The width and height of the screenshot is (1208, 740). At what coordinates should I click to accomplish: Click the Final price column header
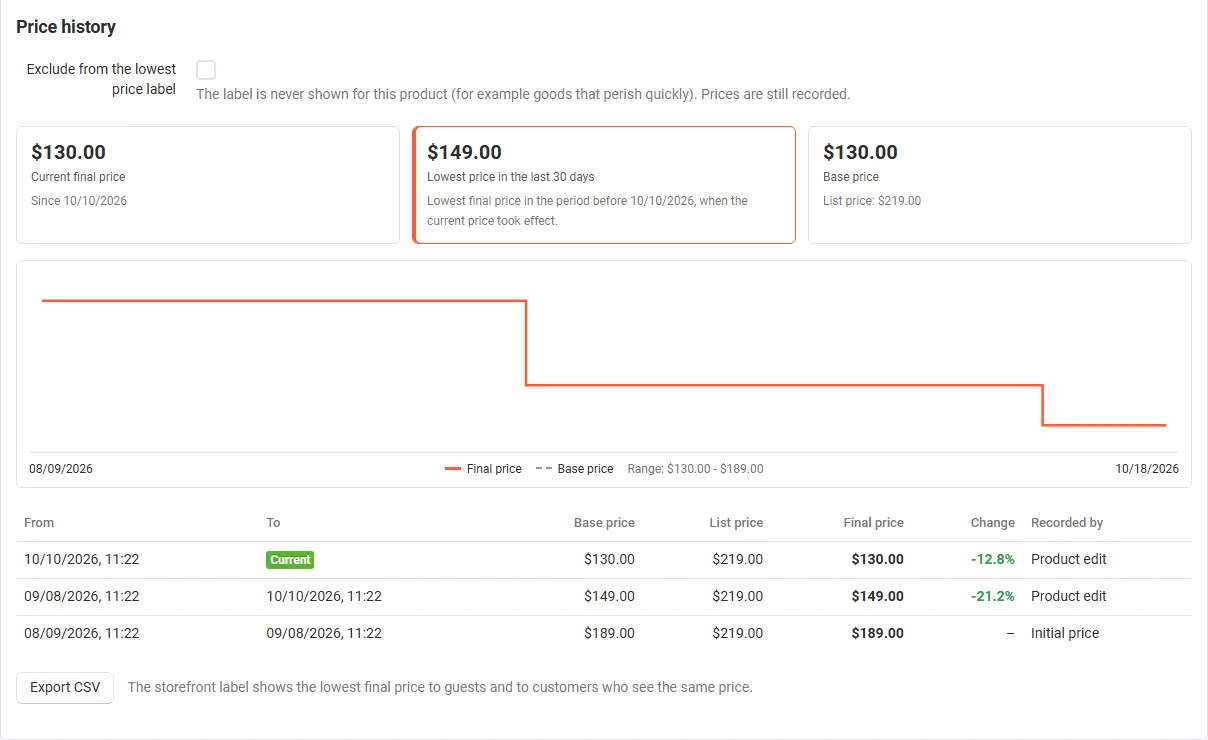tap(873, 523)
